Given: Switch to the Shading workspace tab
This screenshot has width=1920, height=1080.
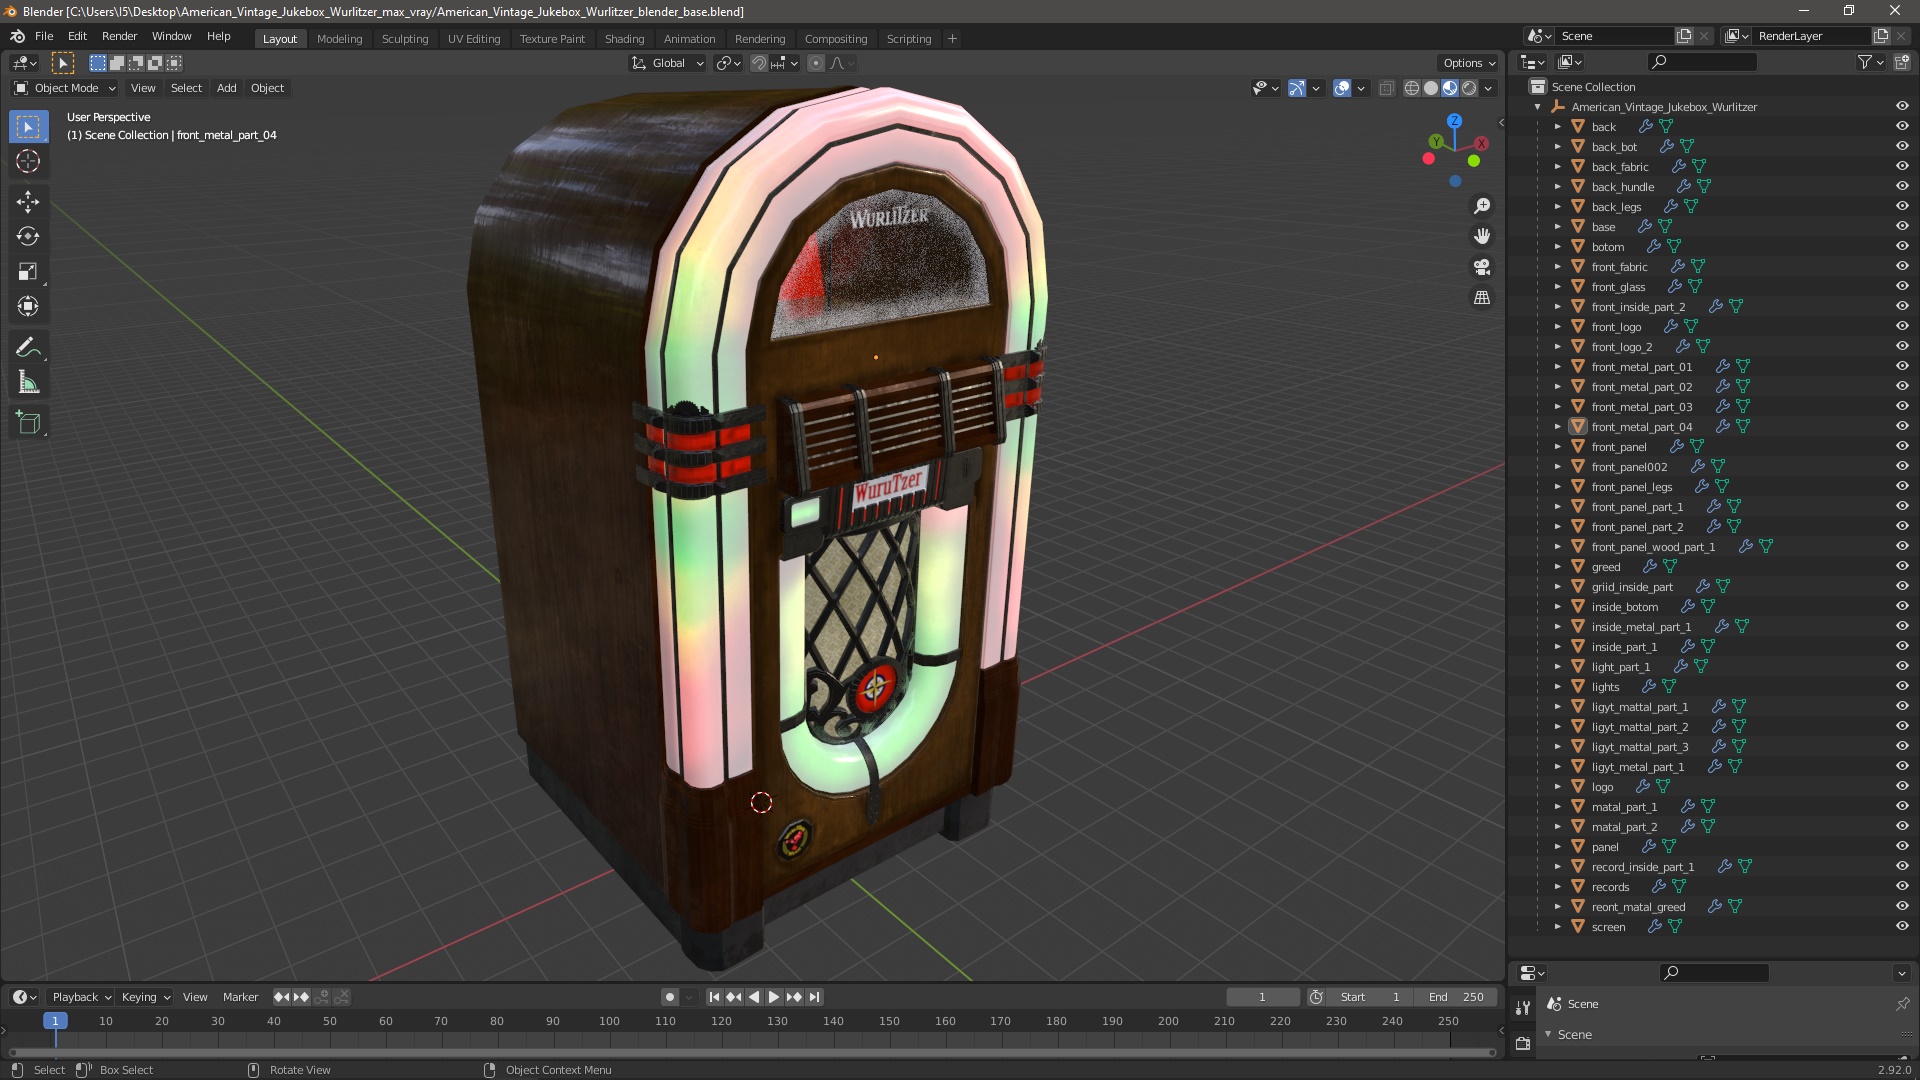Looking at the screenshot, I should click(x=624, y=39).
